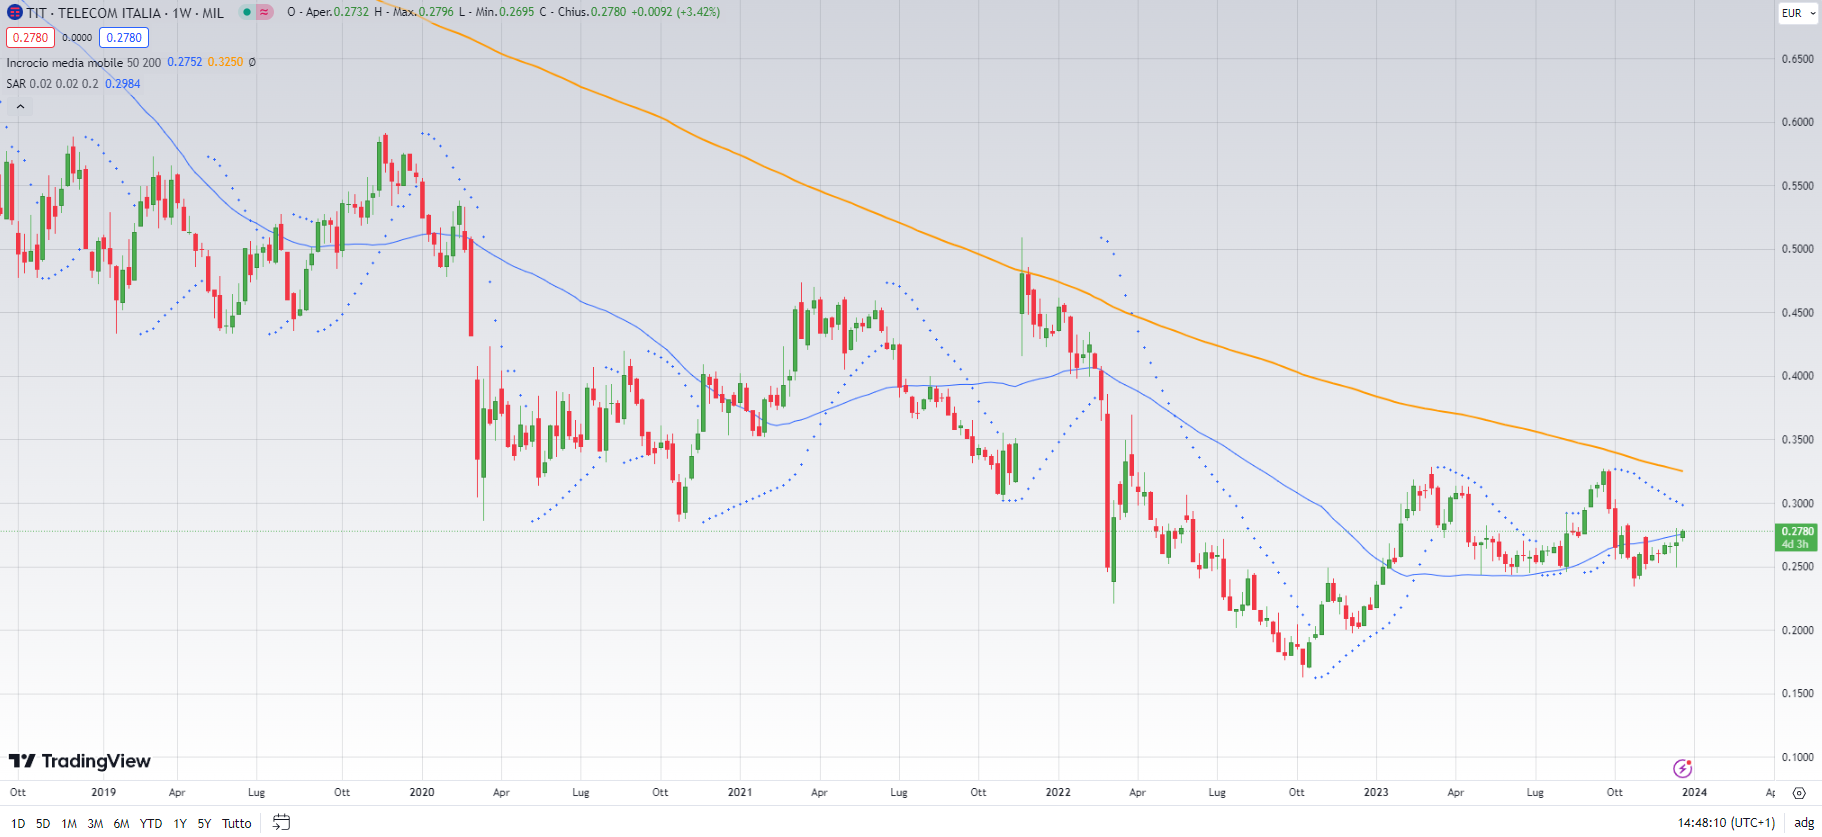Viewport: 1822px width, 837px height.
Task: Click the 50-period average value 0.2752
Action: coord(184,62)
